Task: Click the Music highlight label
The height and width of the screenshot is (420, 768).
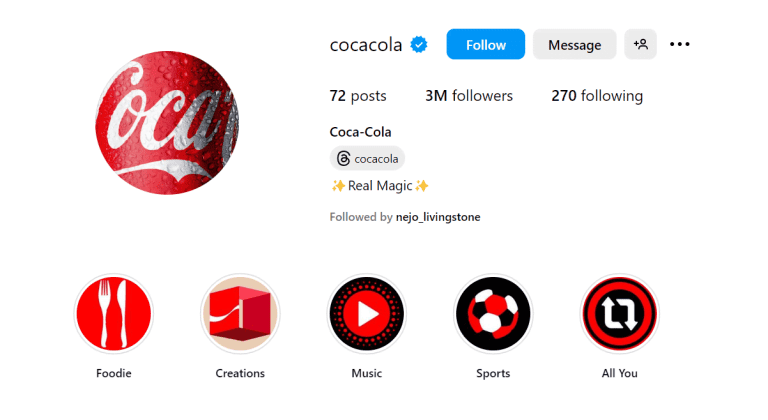Action: click(x=367, y=373)
